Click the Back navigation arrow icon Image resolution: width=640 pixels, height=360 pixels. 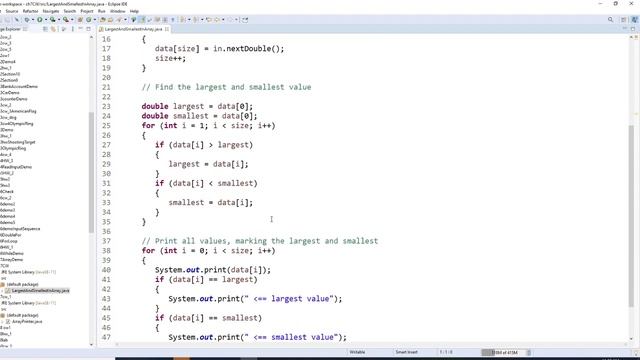click(217, 20)
